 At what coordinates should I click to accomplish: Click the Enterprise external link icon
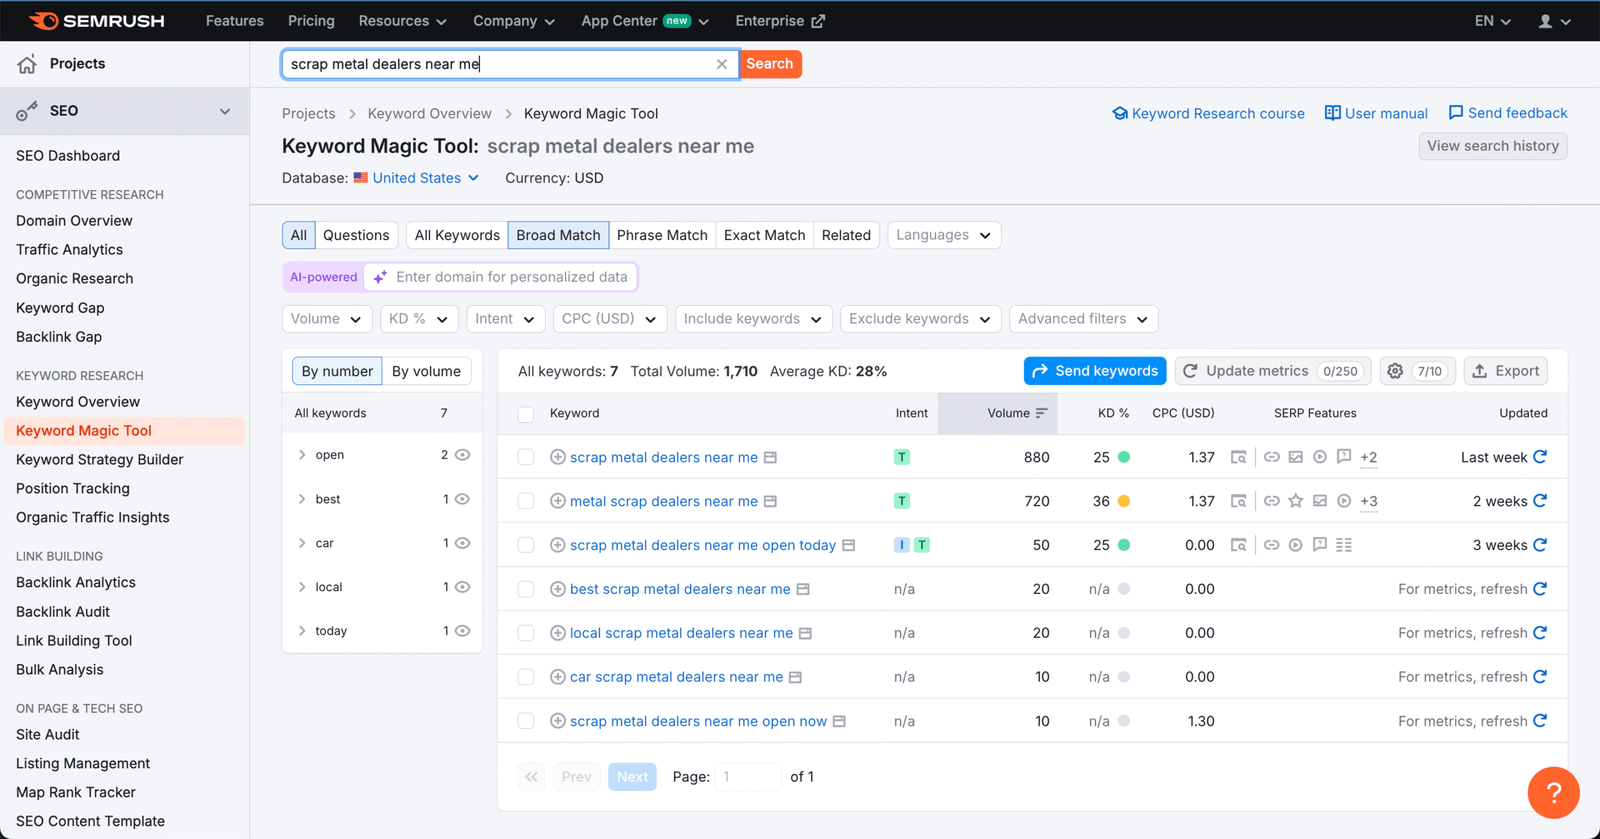point(818,21)
